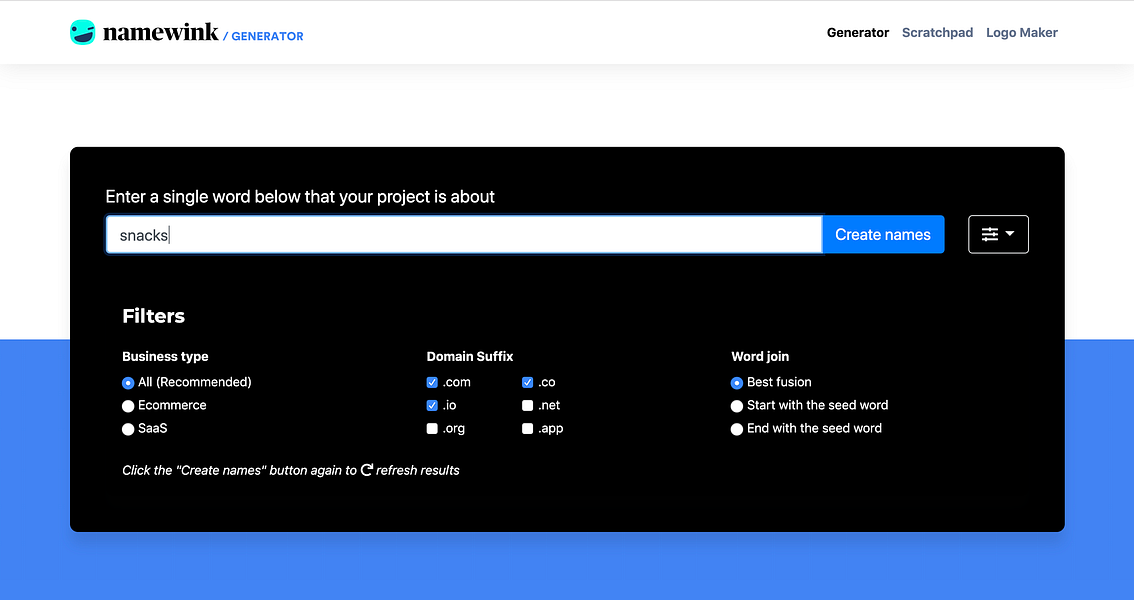Image resolution: width=1134 pixels, height=600 pixels.
Task: Click the Create names button
Action: point(883,234)
